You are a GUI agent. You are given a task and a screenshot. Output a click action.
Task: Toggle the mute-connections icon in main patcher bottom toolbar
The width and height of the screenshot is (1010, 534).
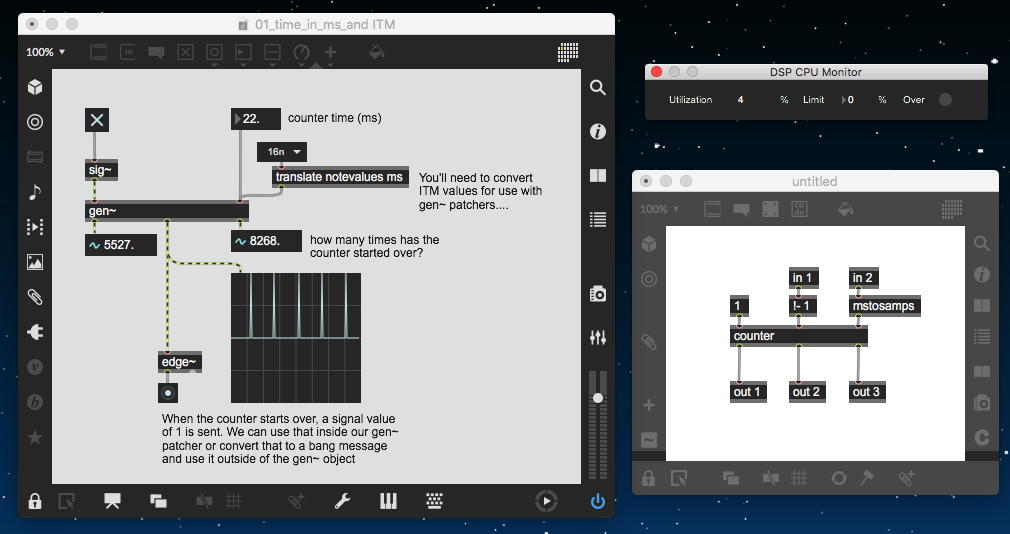point(204,501)
